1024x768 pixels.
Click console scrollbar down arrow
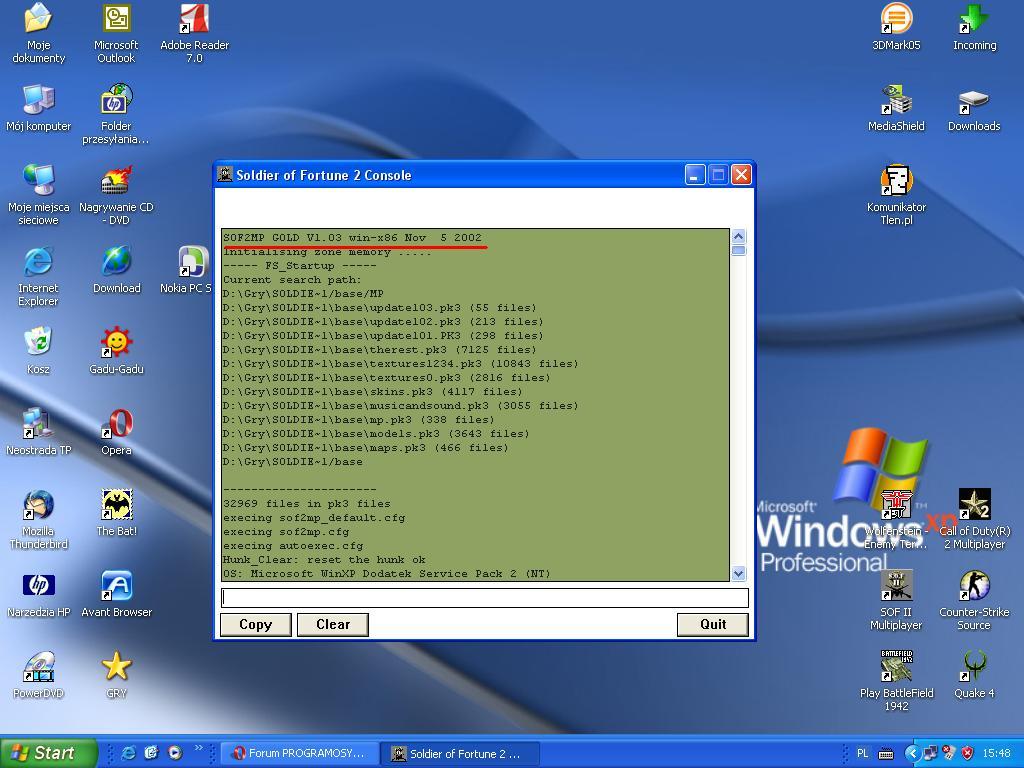coord(739,573)
